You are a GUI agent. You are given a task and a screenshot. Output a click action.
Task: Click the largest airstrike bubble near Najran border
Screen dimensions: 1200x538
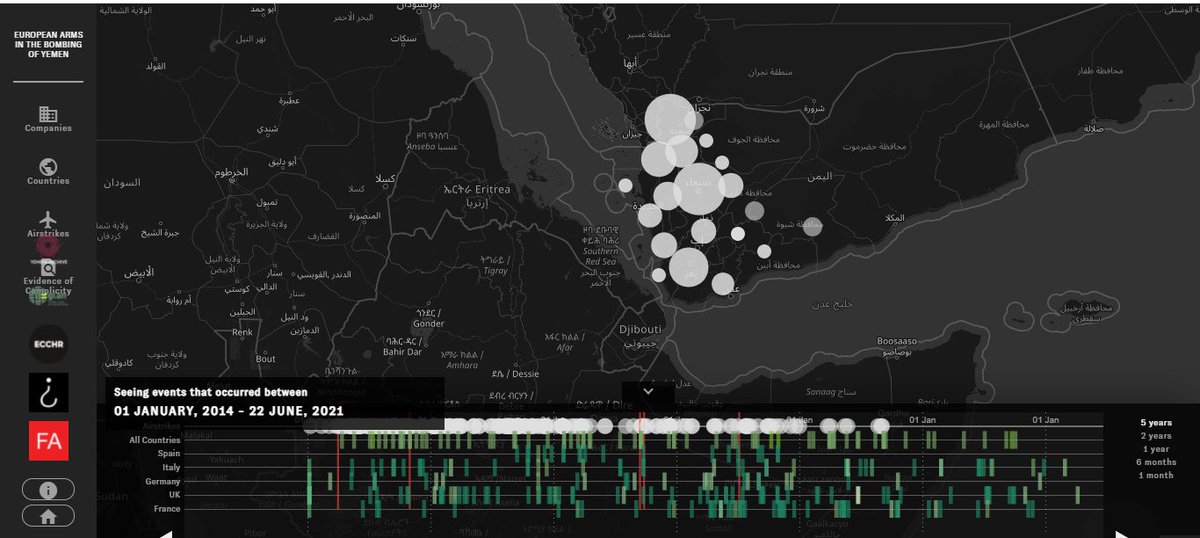tap(670, 118)
